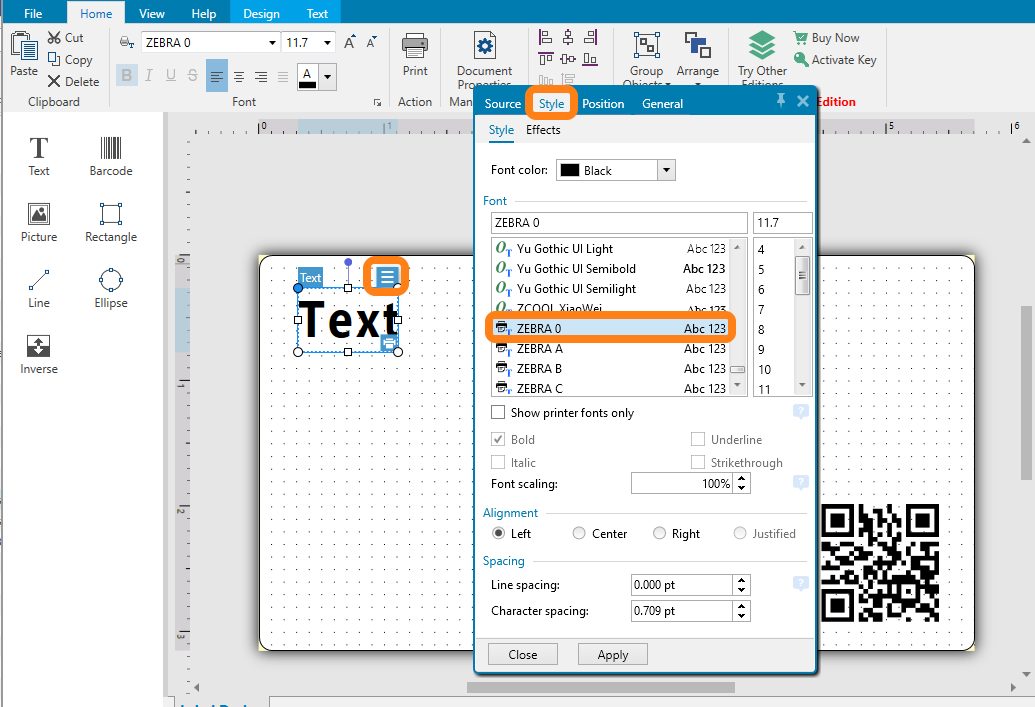Select the Text object tool
The height and width of the screenshot is (707, 1035).
38,157
